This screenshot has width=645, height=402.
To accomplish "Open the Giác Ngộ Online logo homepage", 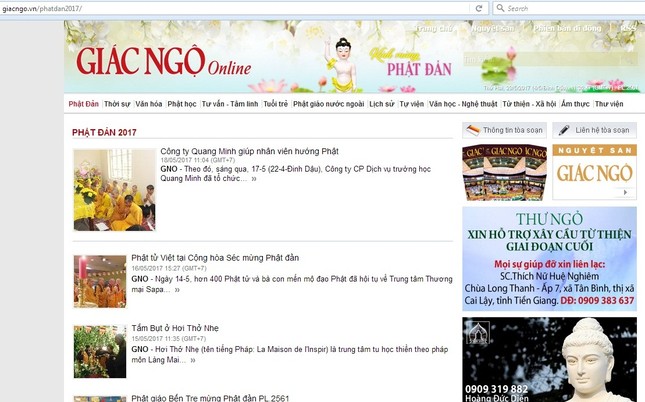I will click(163, 62).
